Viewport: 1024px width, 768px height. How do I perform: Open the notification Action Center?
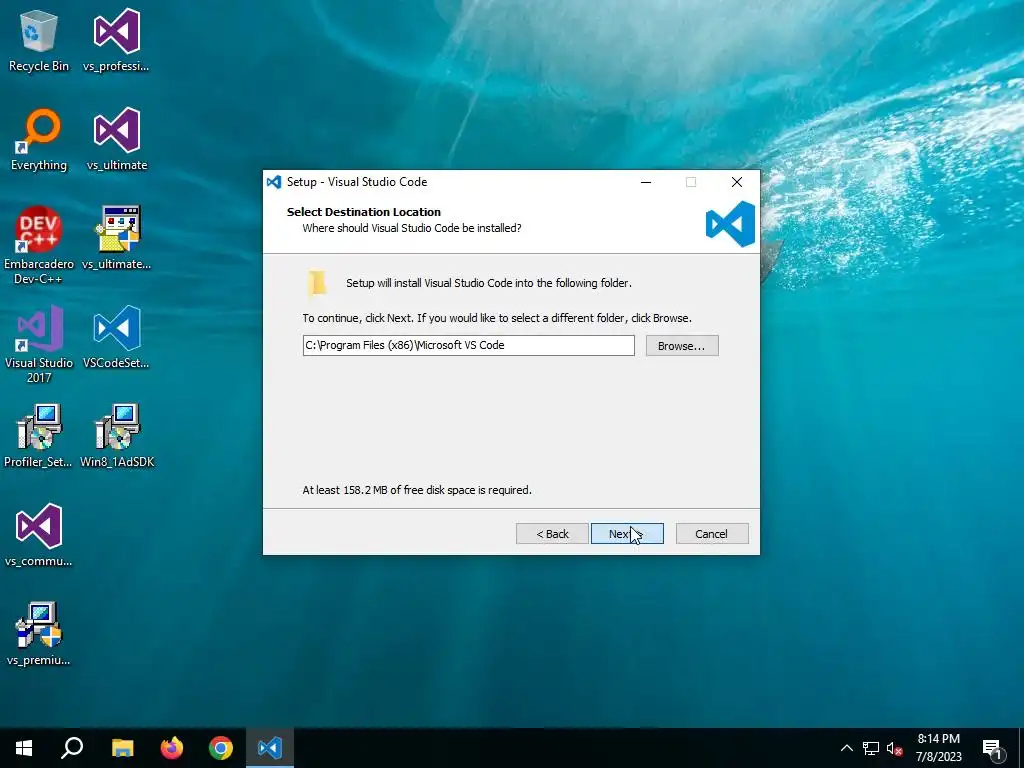point(993,748)
